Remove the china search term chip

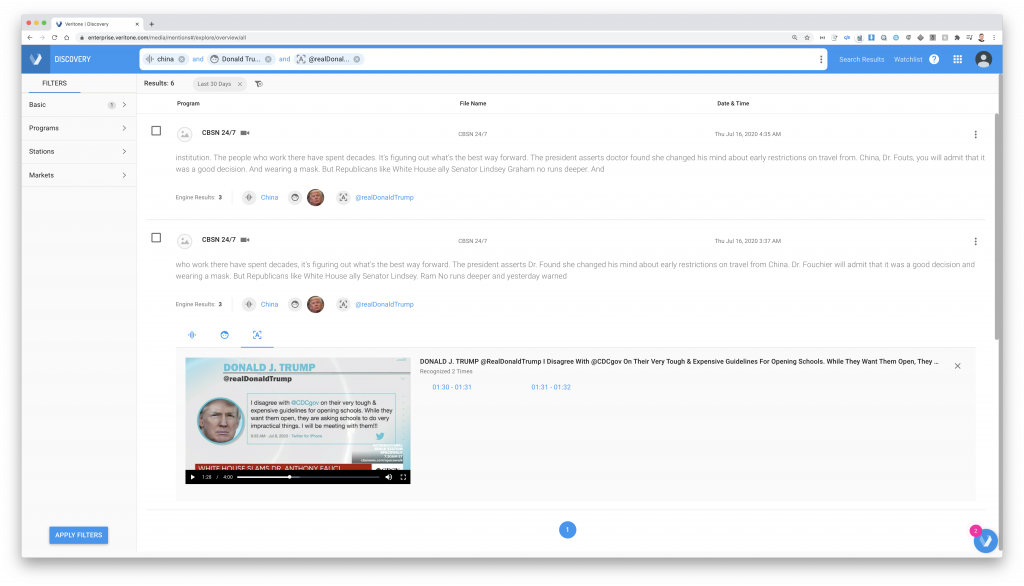(181, 59)
